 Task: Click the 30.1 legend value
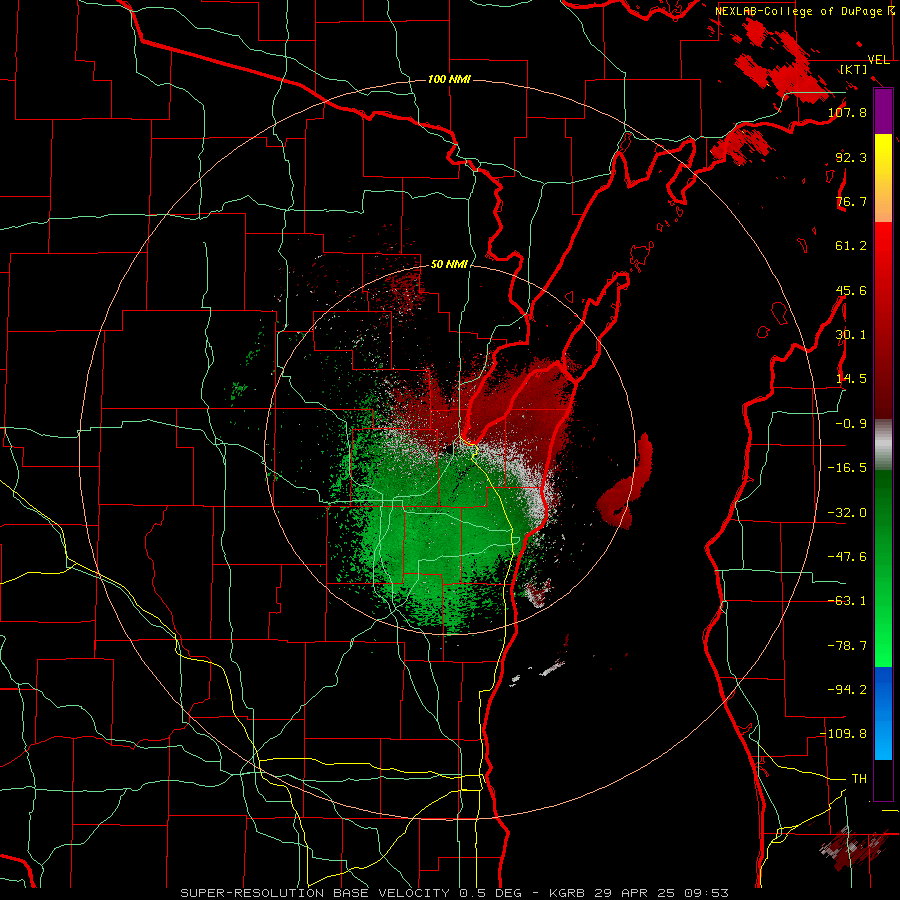[x=851, y=335]
